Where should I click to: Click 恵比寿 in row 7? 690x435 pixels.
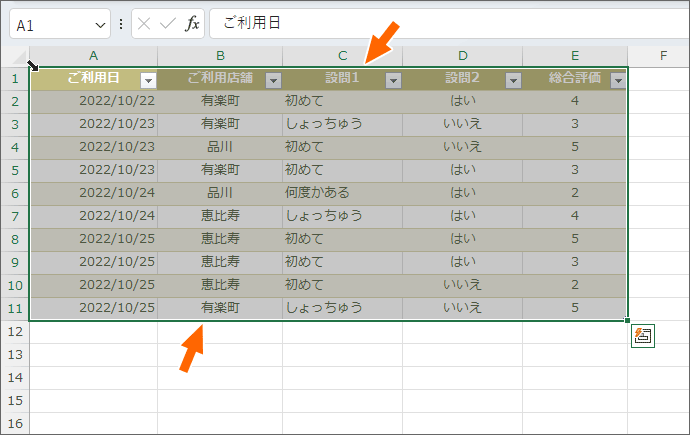(220, 216)
